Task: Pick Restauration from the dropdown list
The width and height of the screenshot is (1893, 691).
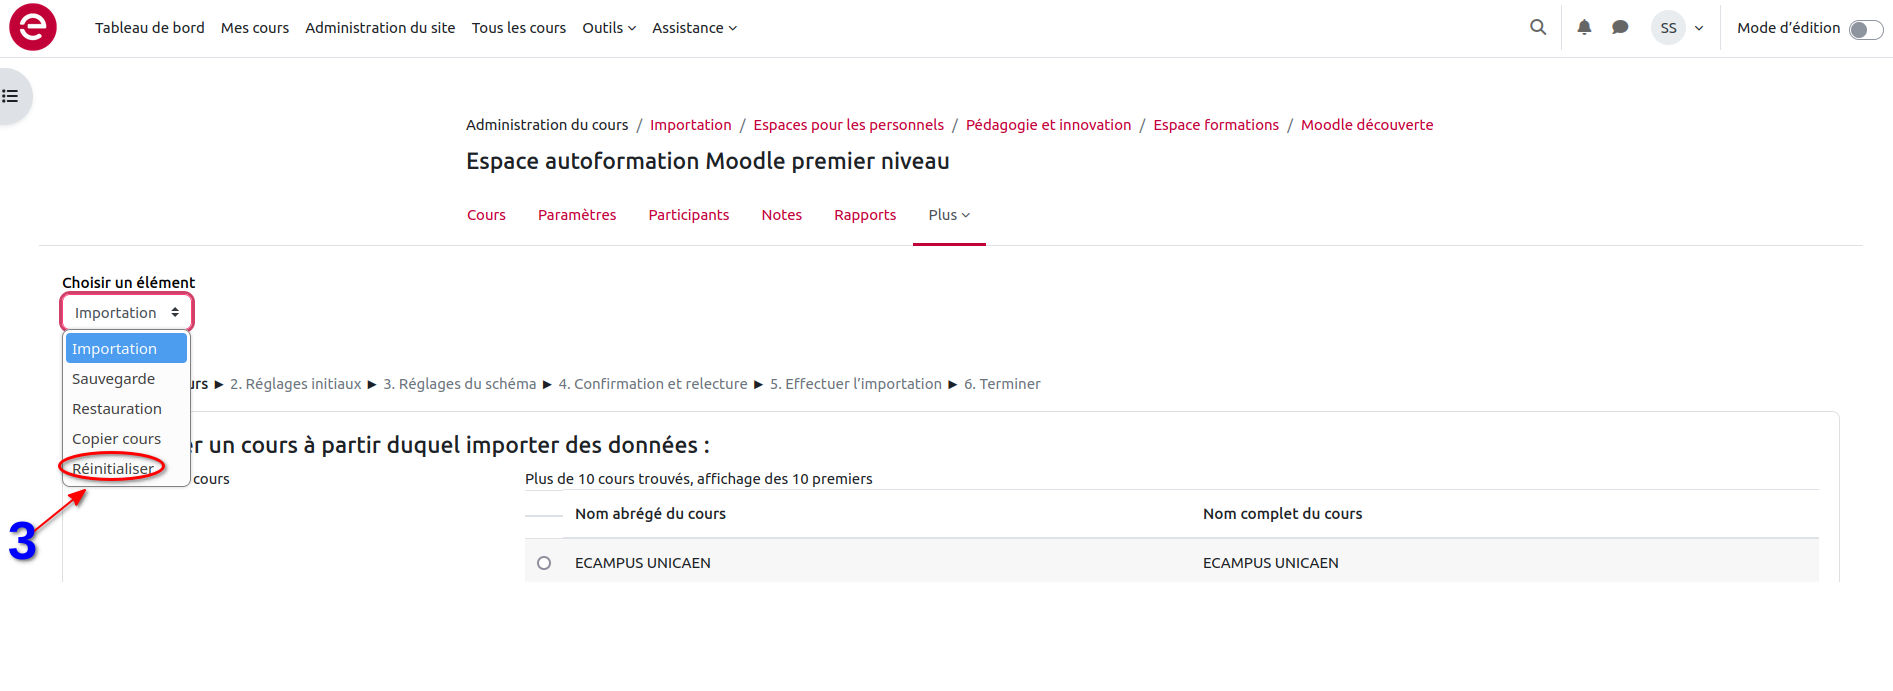Action: click(116, 409)
